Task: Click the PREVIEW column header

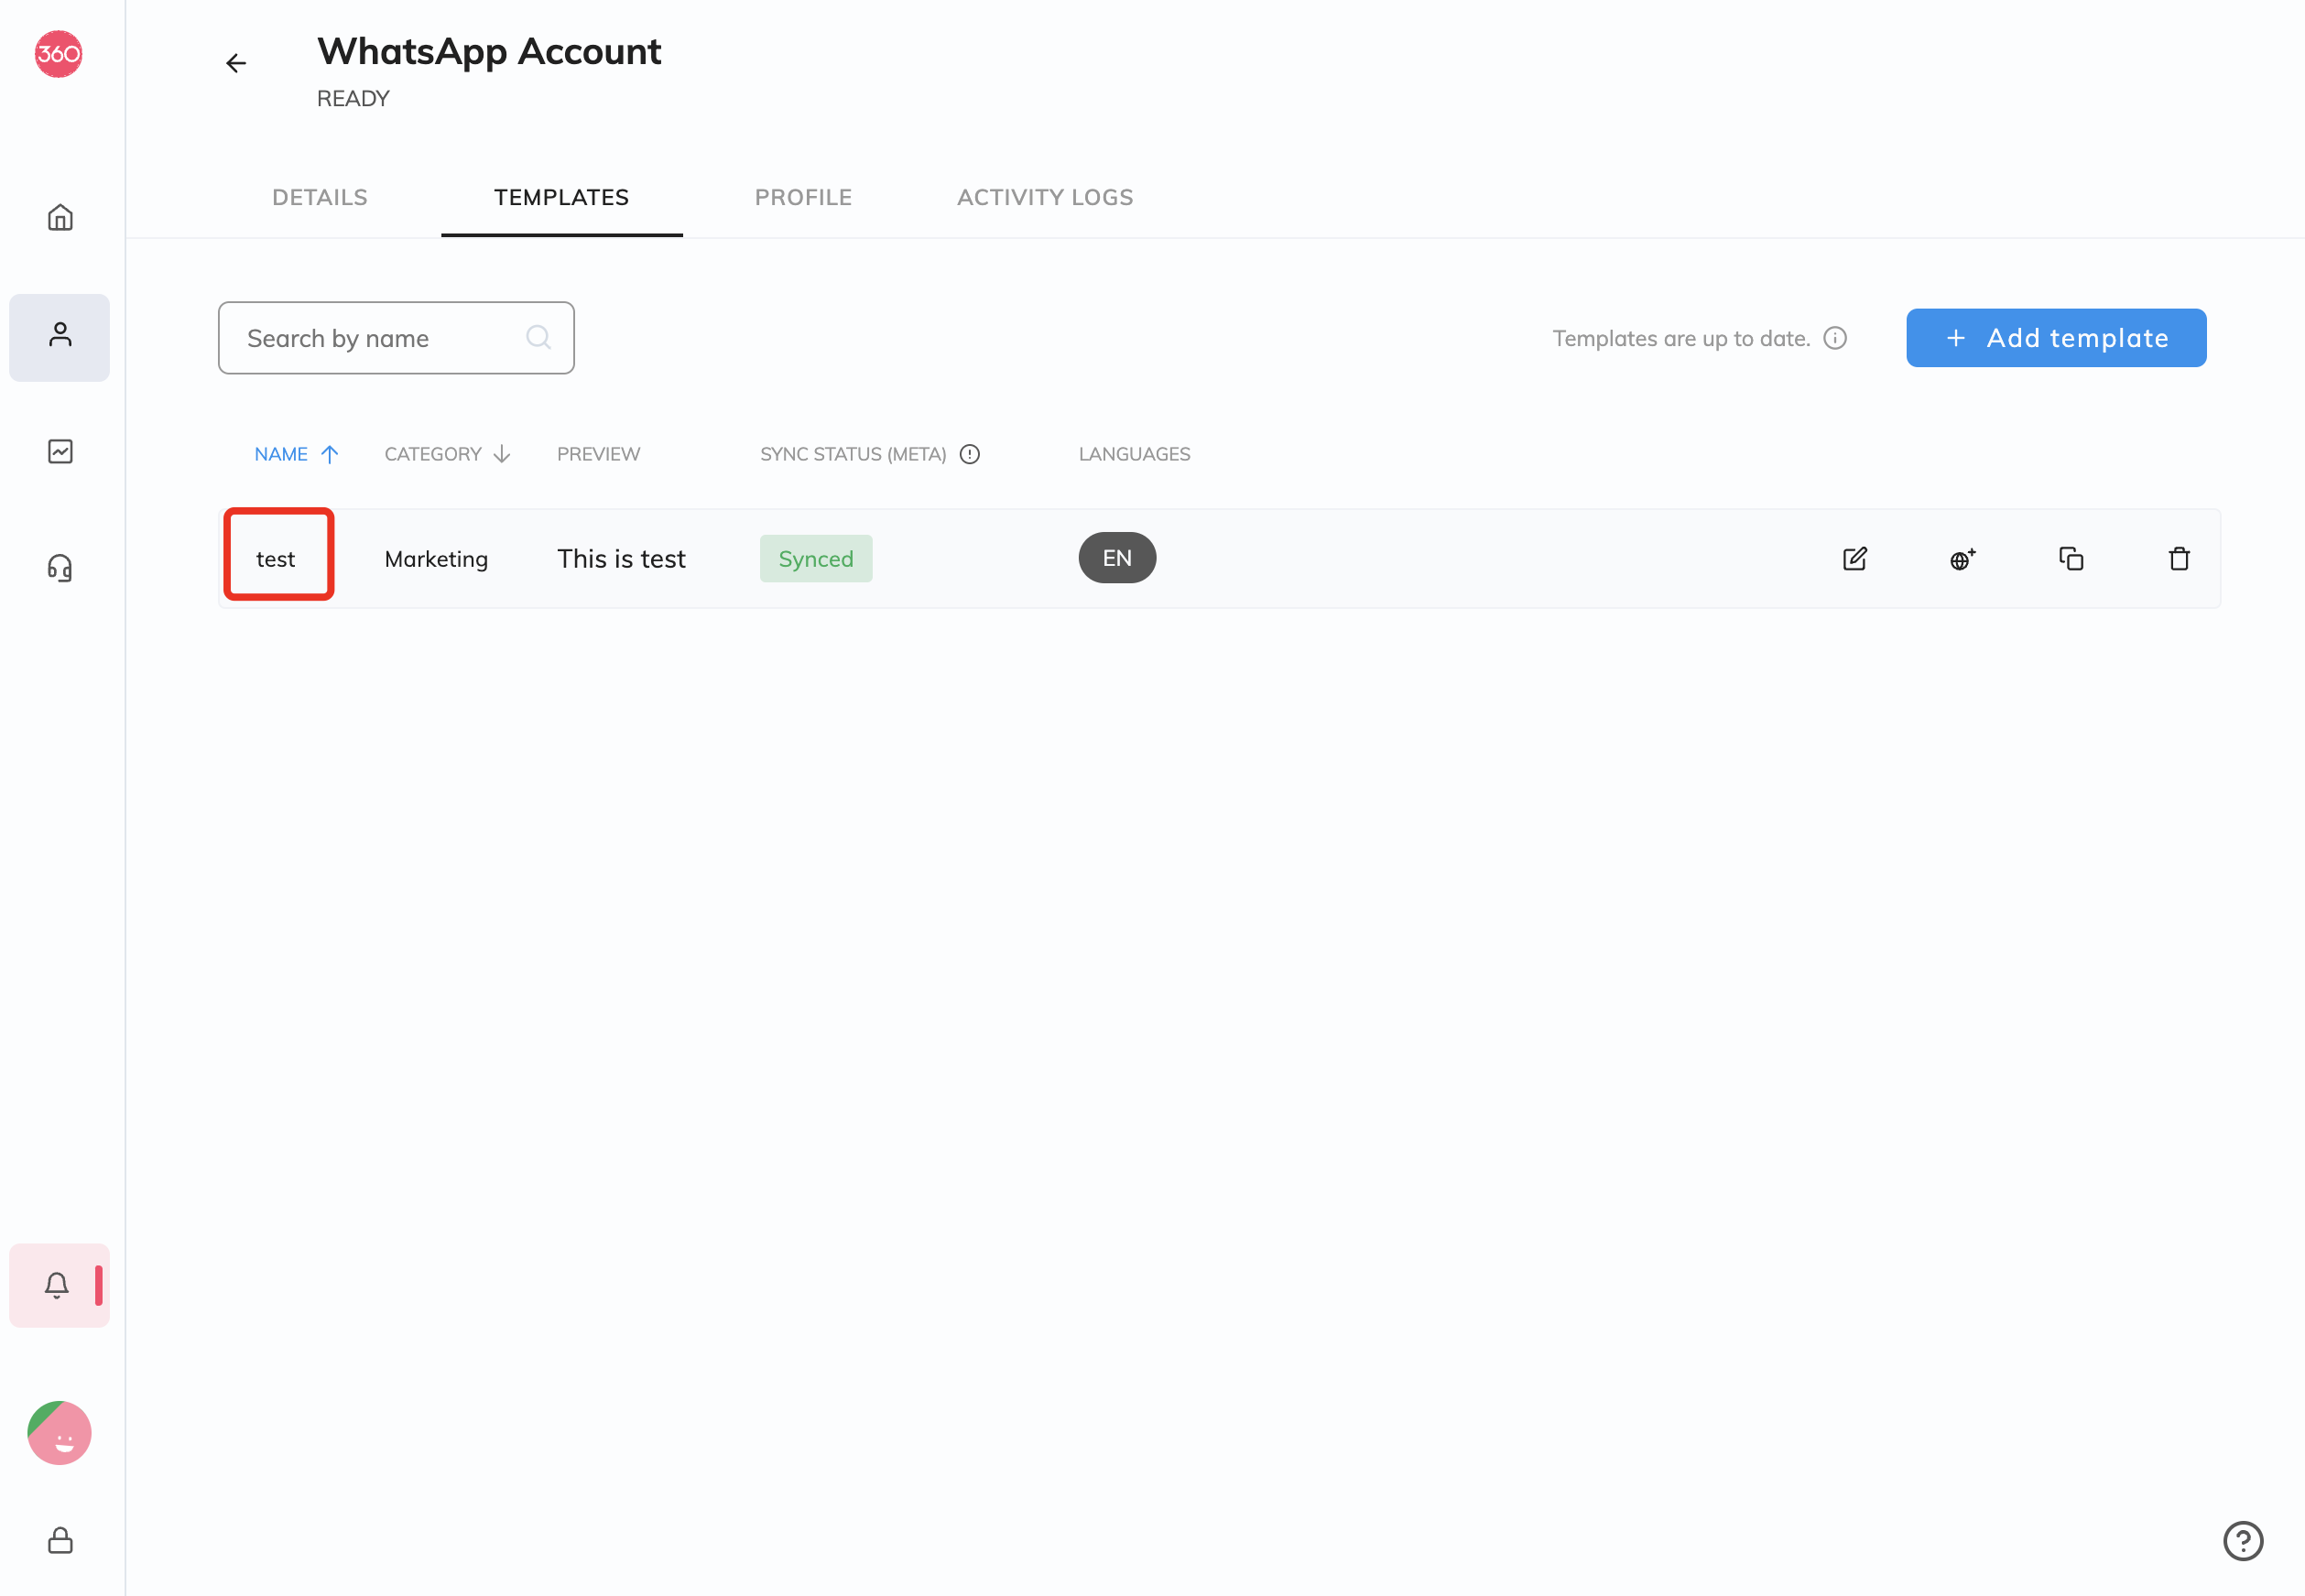Action: click(x=598, y=455)
